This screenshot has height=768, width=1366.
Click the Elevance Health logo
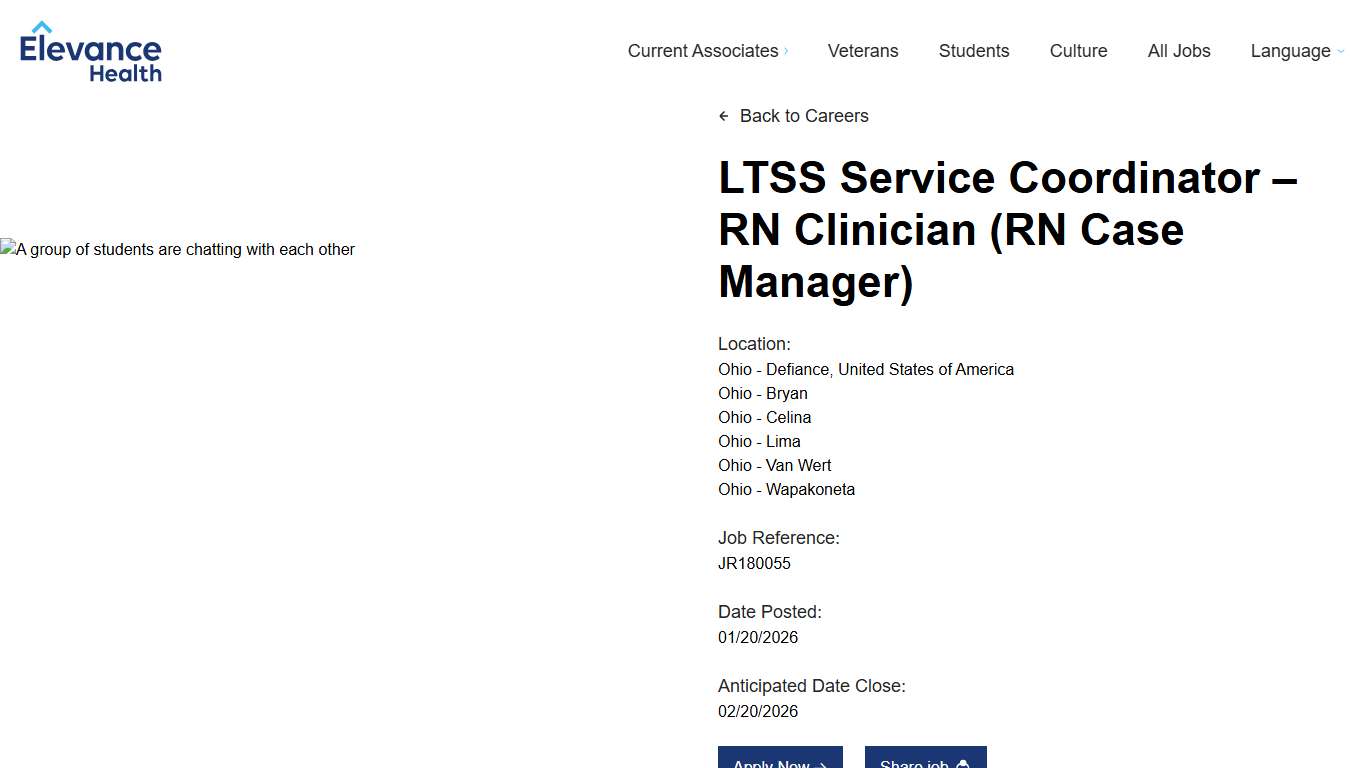click(90, 50)
